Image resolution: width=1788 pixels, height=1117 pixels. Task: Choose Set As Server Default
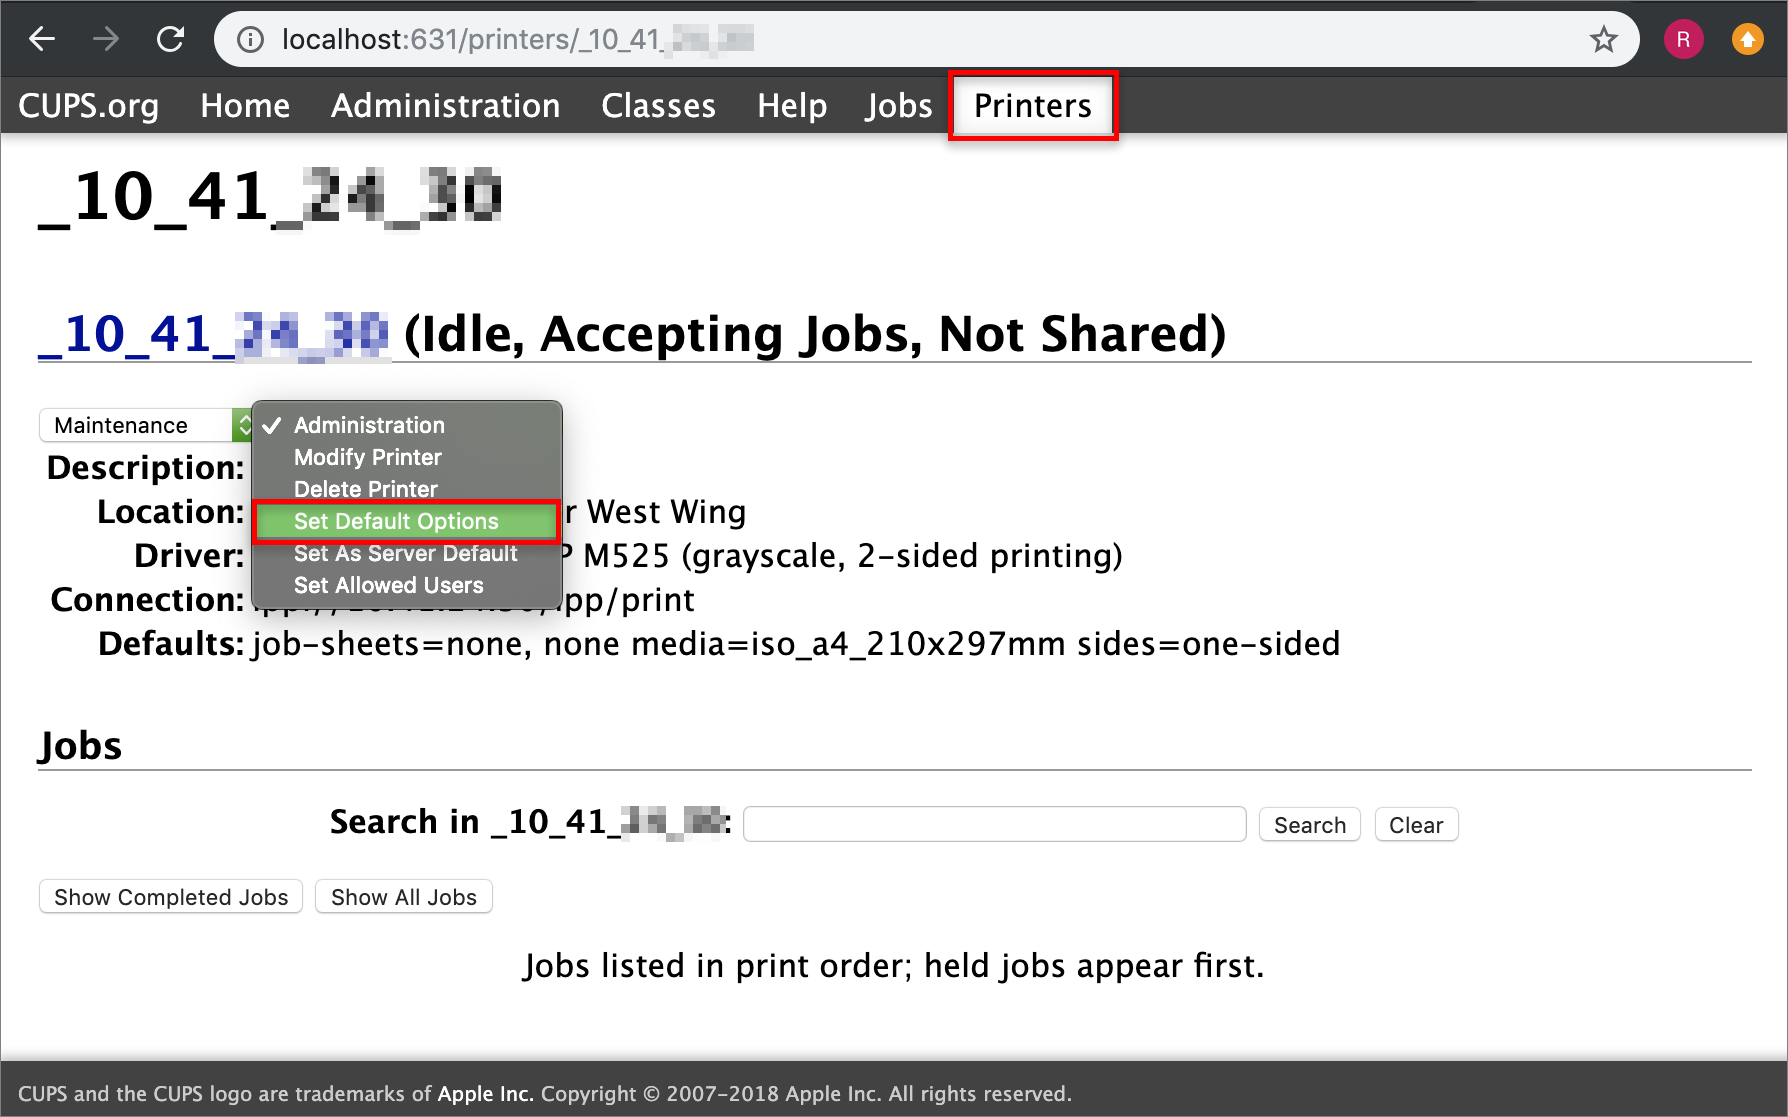coord(405,553)
